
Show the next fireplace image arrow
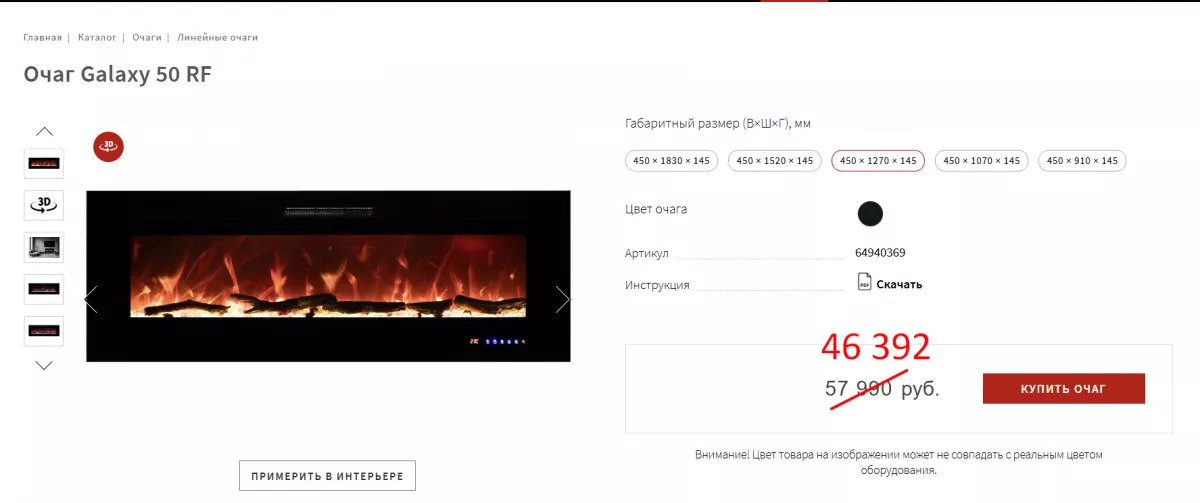(562, 299)
